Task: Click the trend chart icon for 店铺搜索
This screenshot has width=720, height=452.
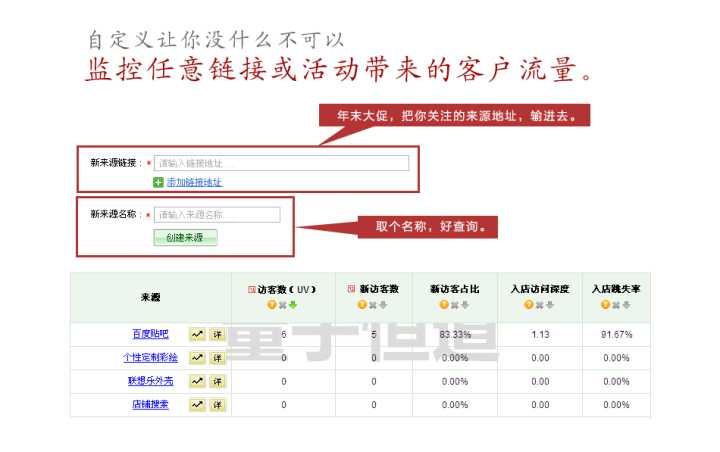Action: pyautogui.click(x=197, y=405)
